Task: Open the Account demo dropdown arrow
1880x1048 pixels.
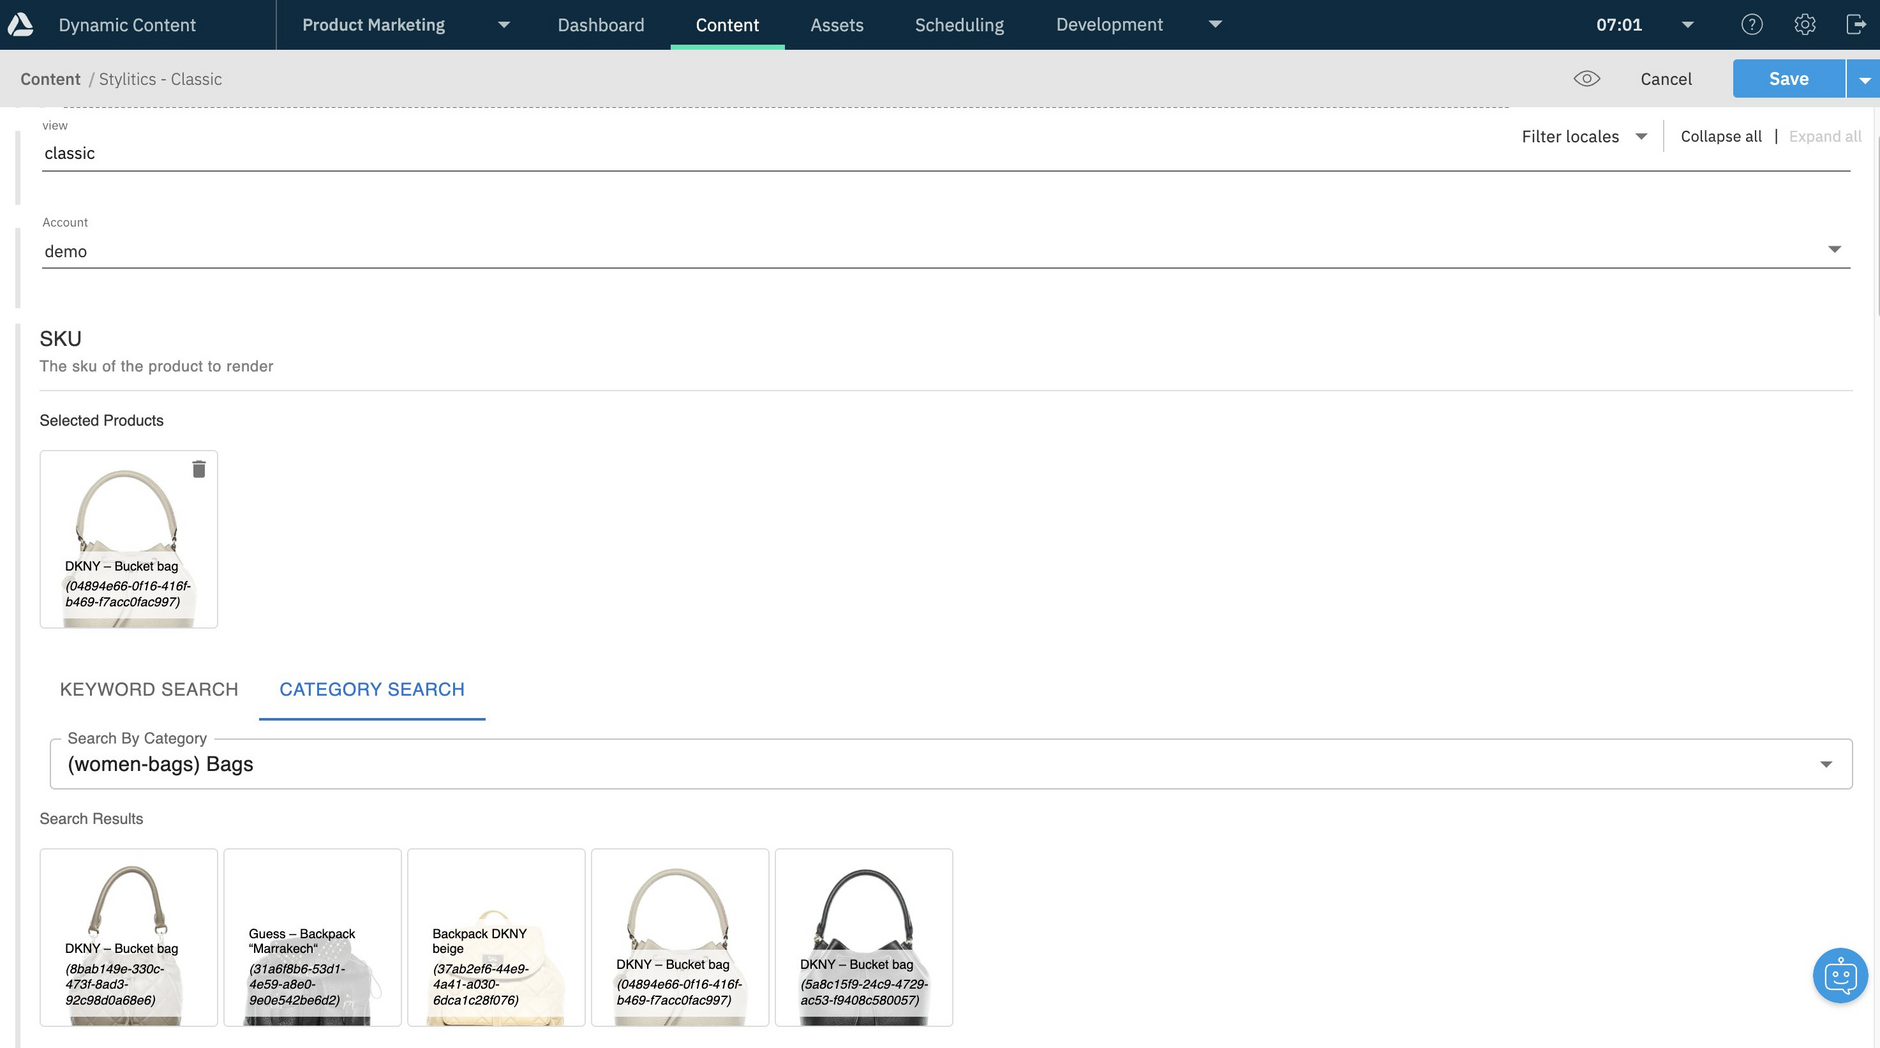Action: click(x=1834, y=249)
